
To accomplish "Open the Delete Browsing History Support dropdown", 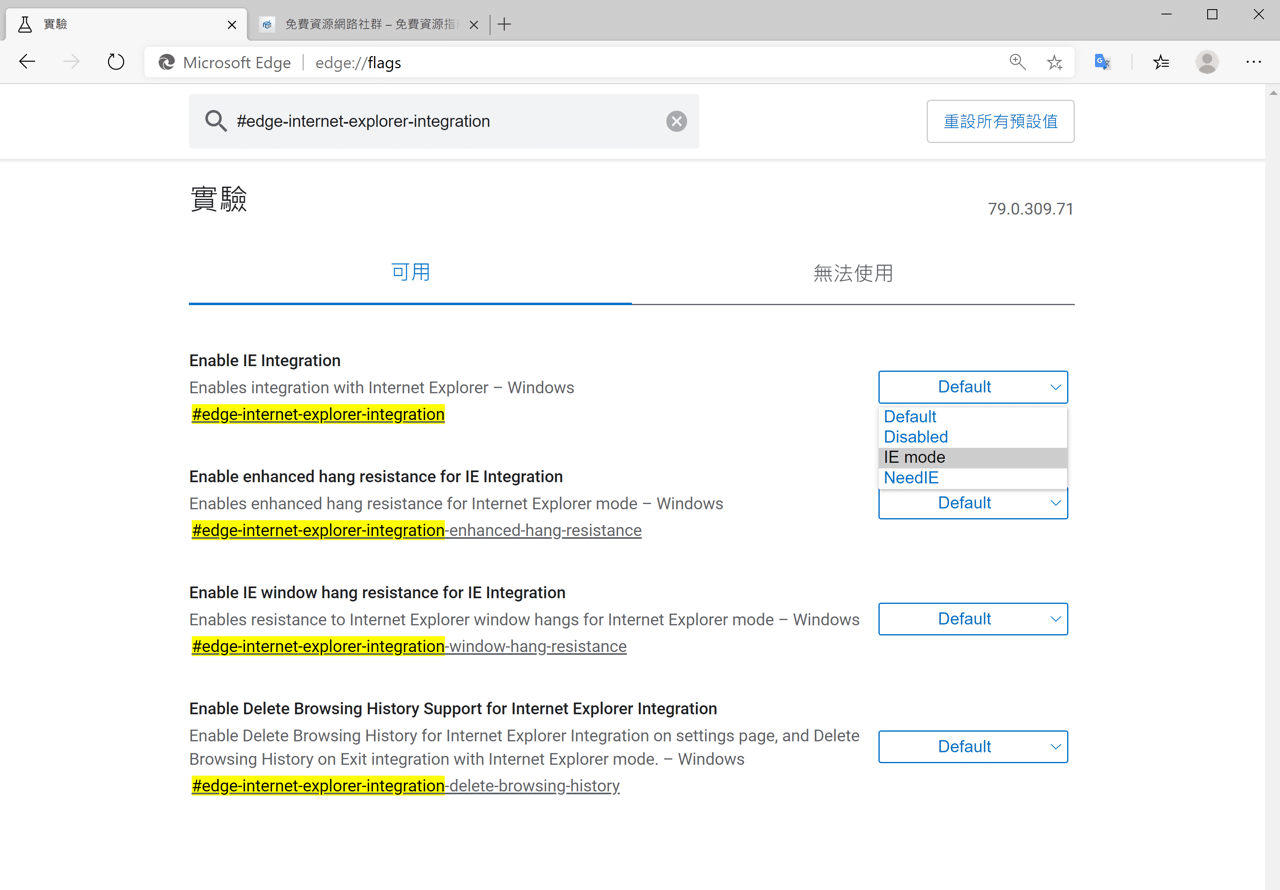I will pyautogui.click(x=973, y=747).
